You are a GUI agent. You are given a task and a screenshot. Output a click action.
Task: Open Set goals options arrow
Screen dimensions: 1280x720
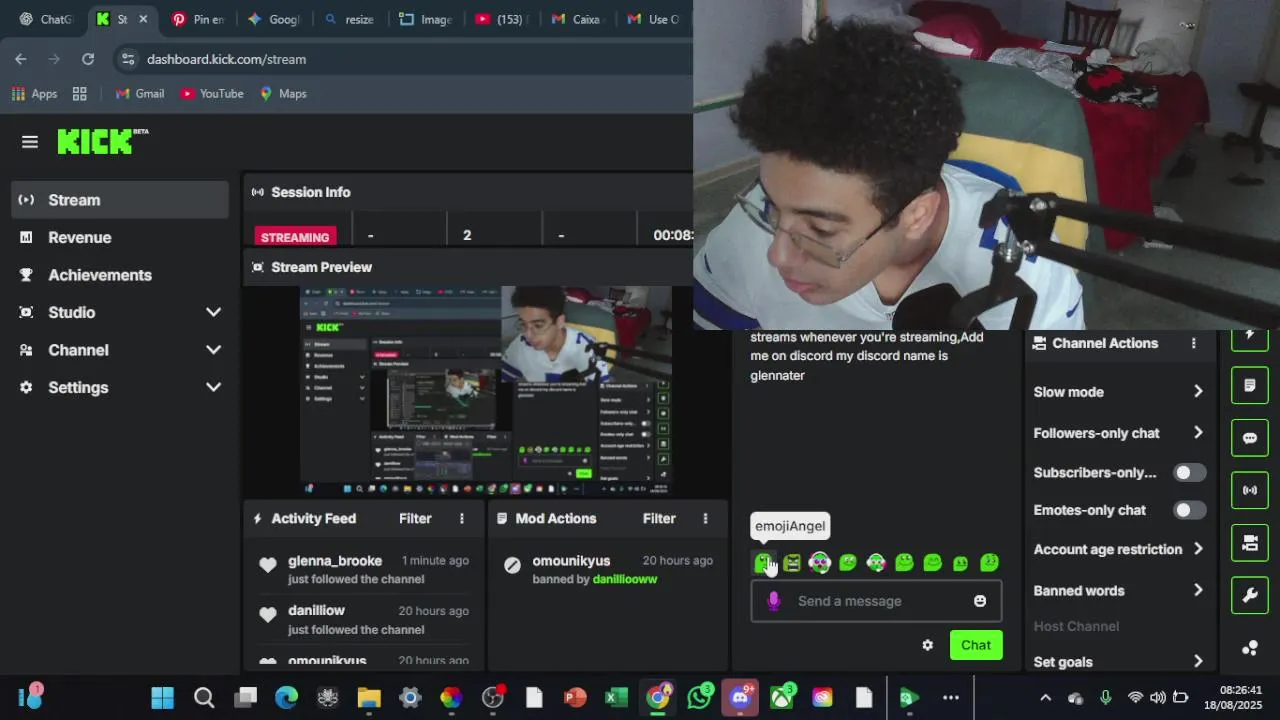[1198, 661]
